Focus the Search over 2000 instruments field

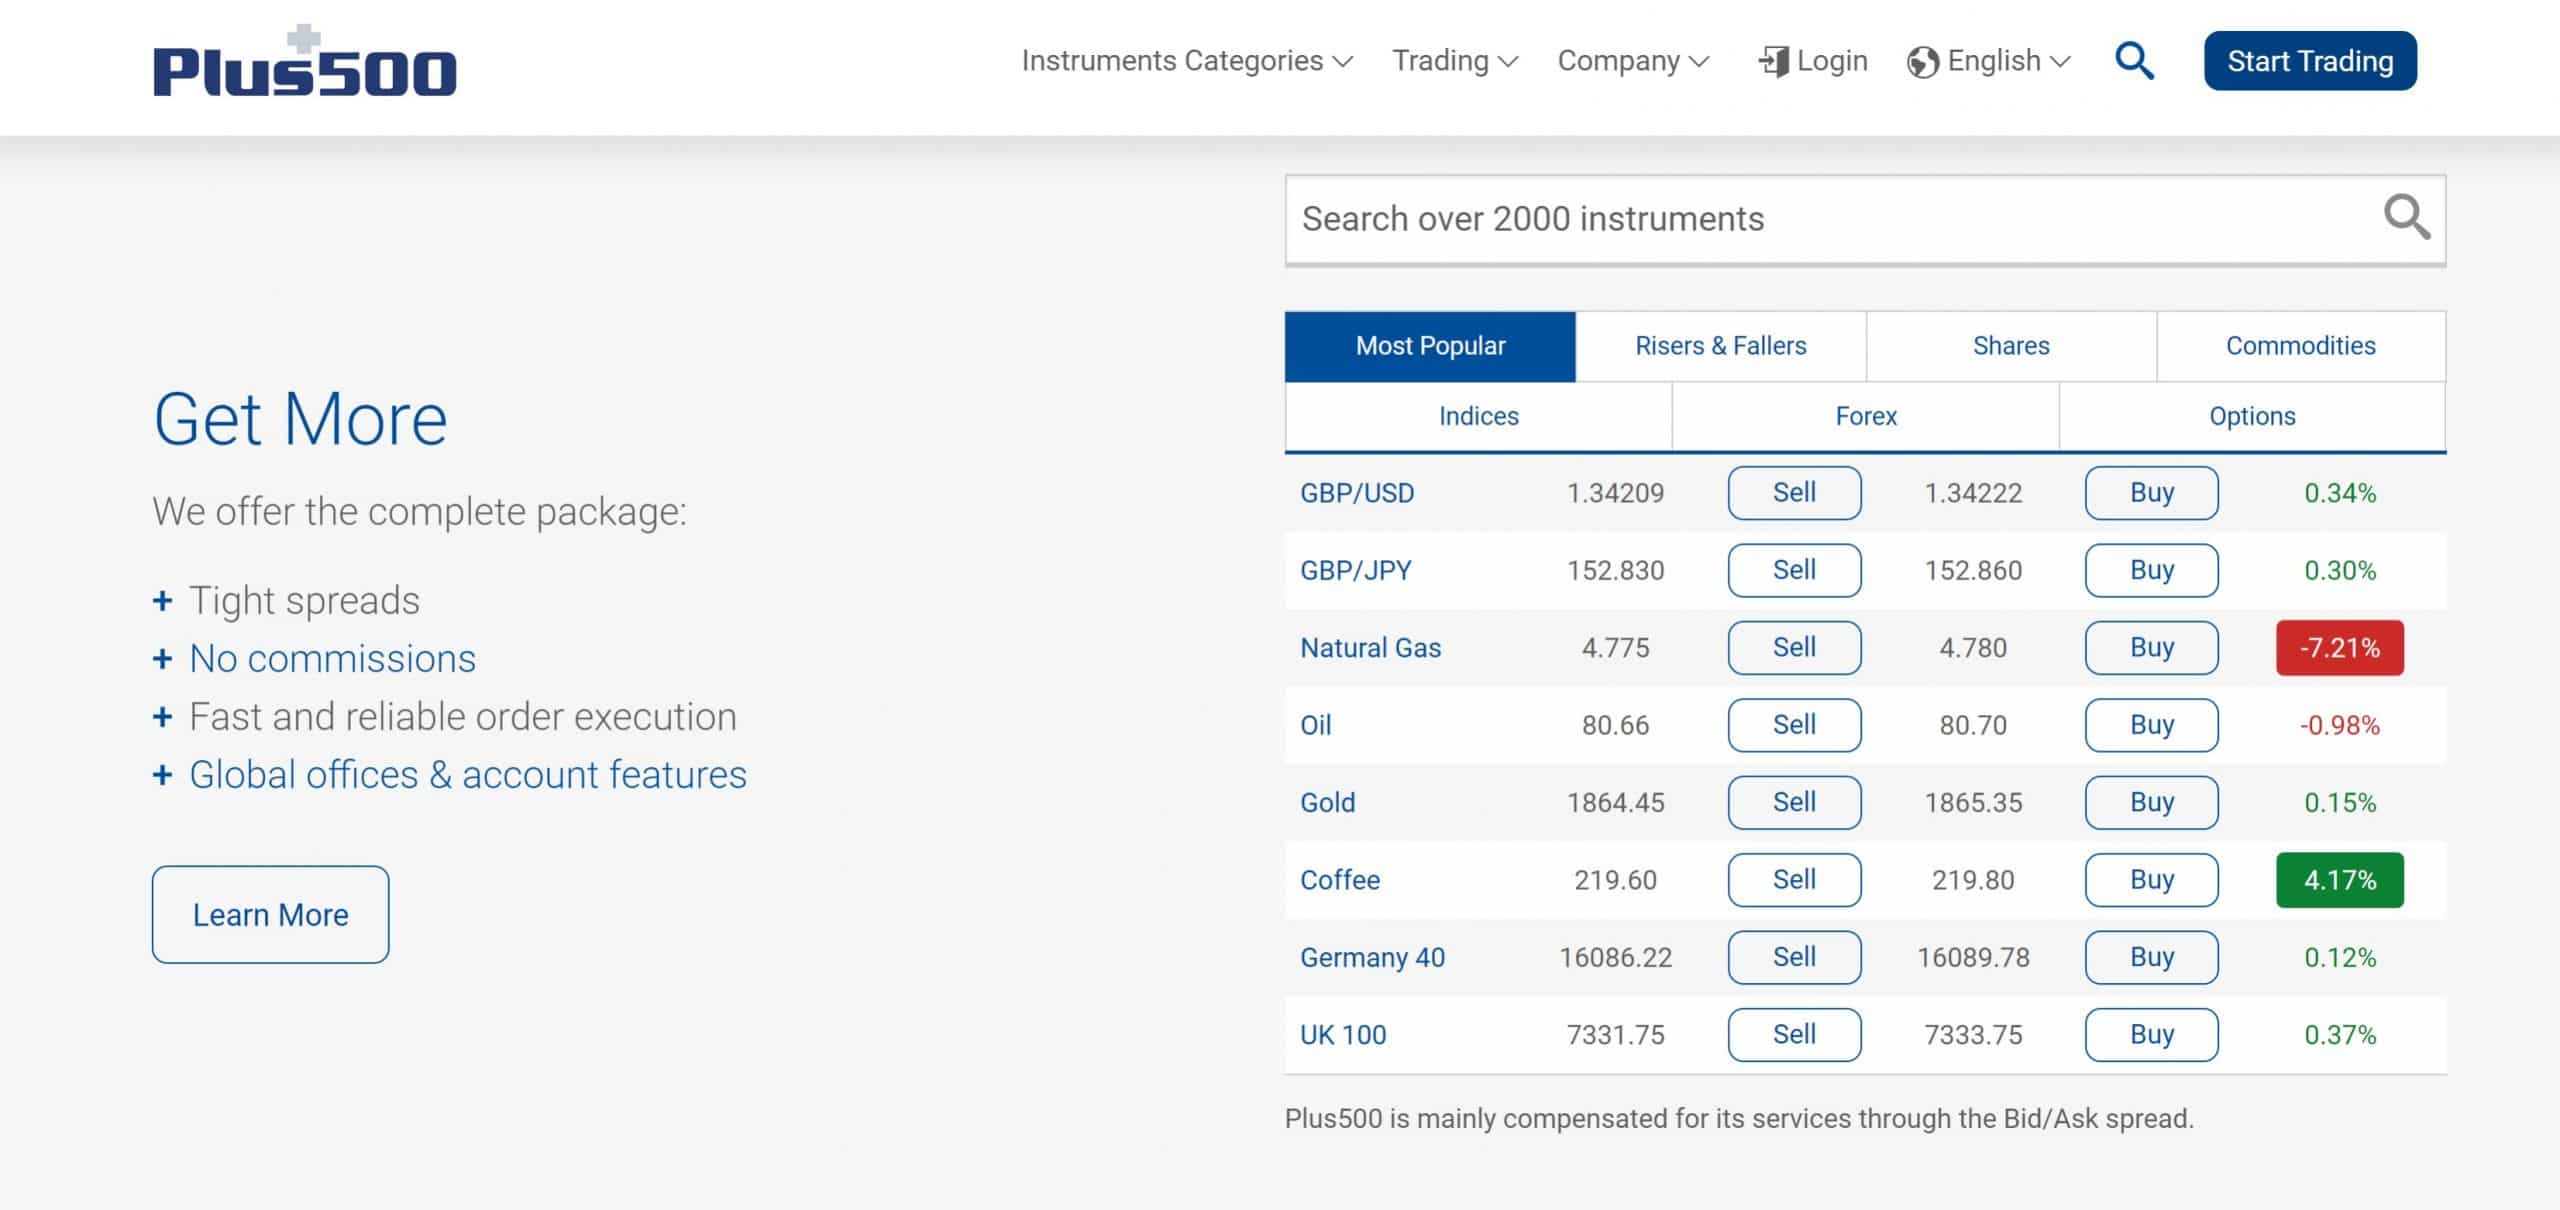pos(1865,219)
